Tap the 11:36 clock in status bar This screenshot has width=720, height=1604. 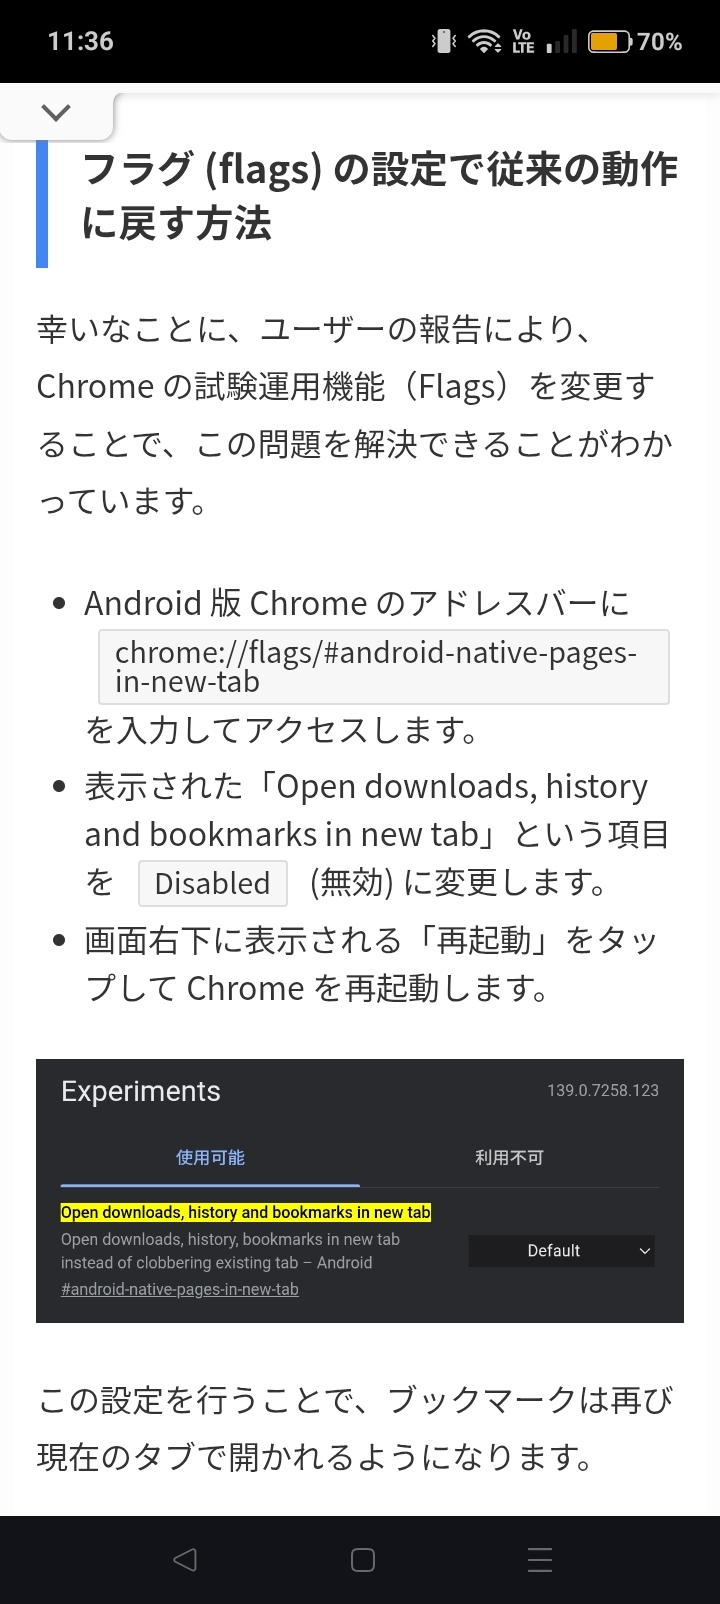coord(81,42)
